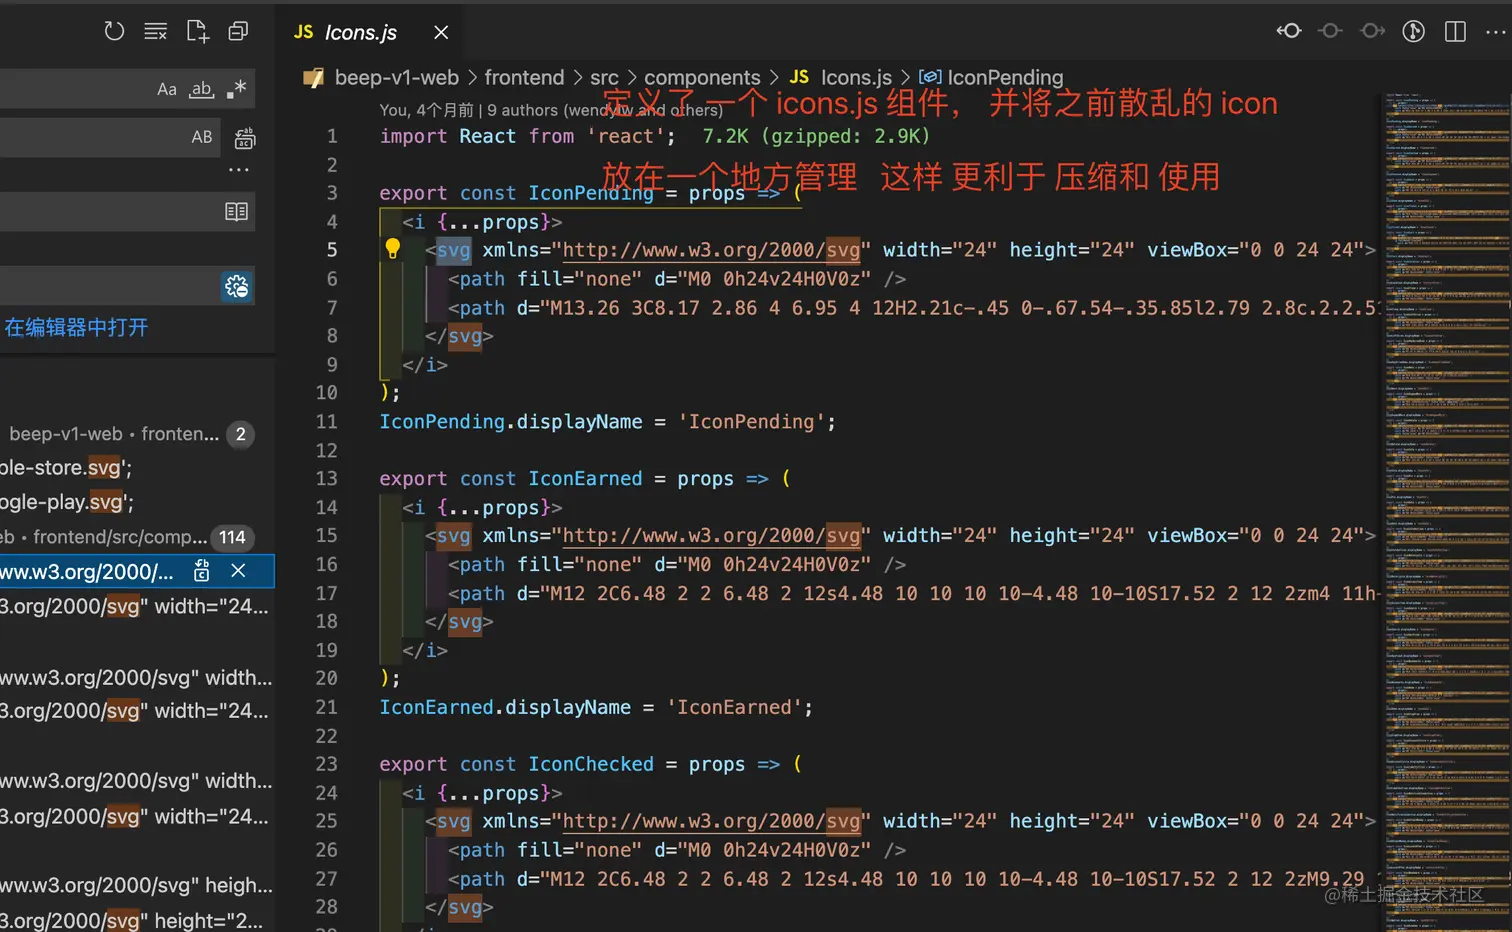The image size is (1512, 932).
Task: Open the frontend breadcrumb dropdown
Action: tap(524, 77)
